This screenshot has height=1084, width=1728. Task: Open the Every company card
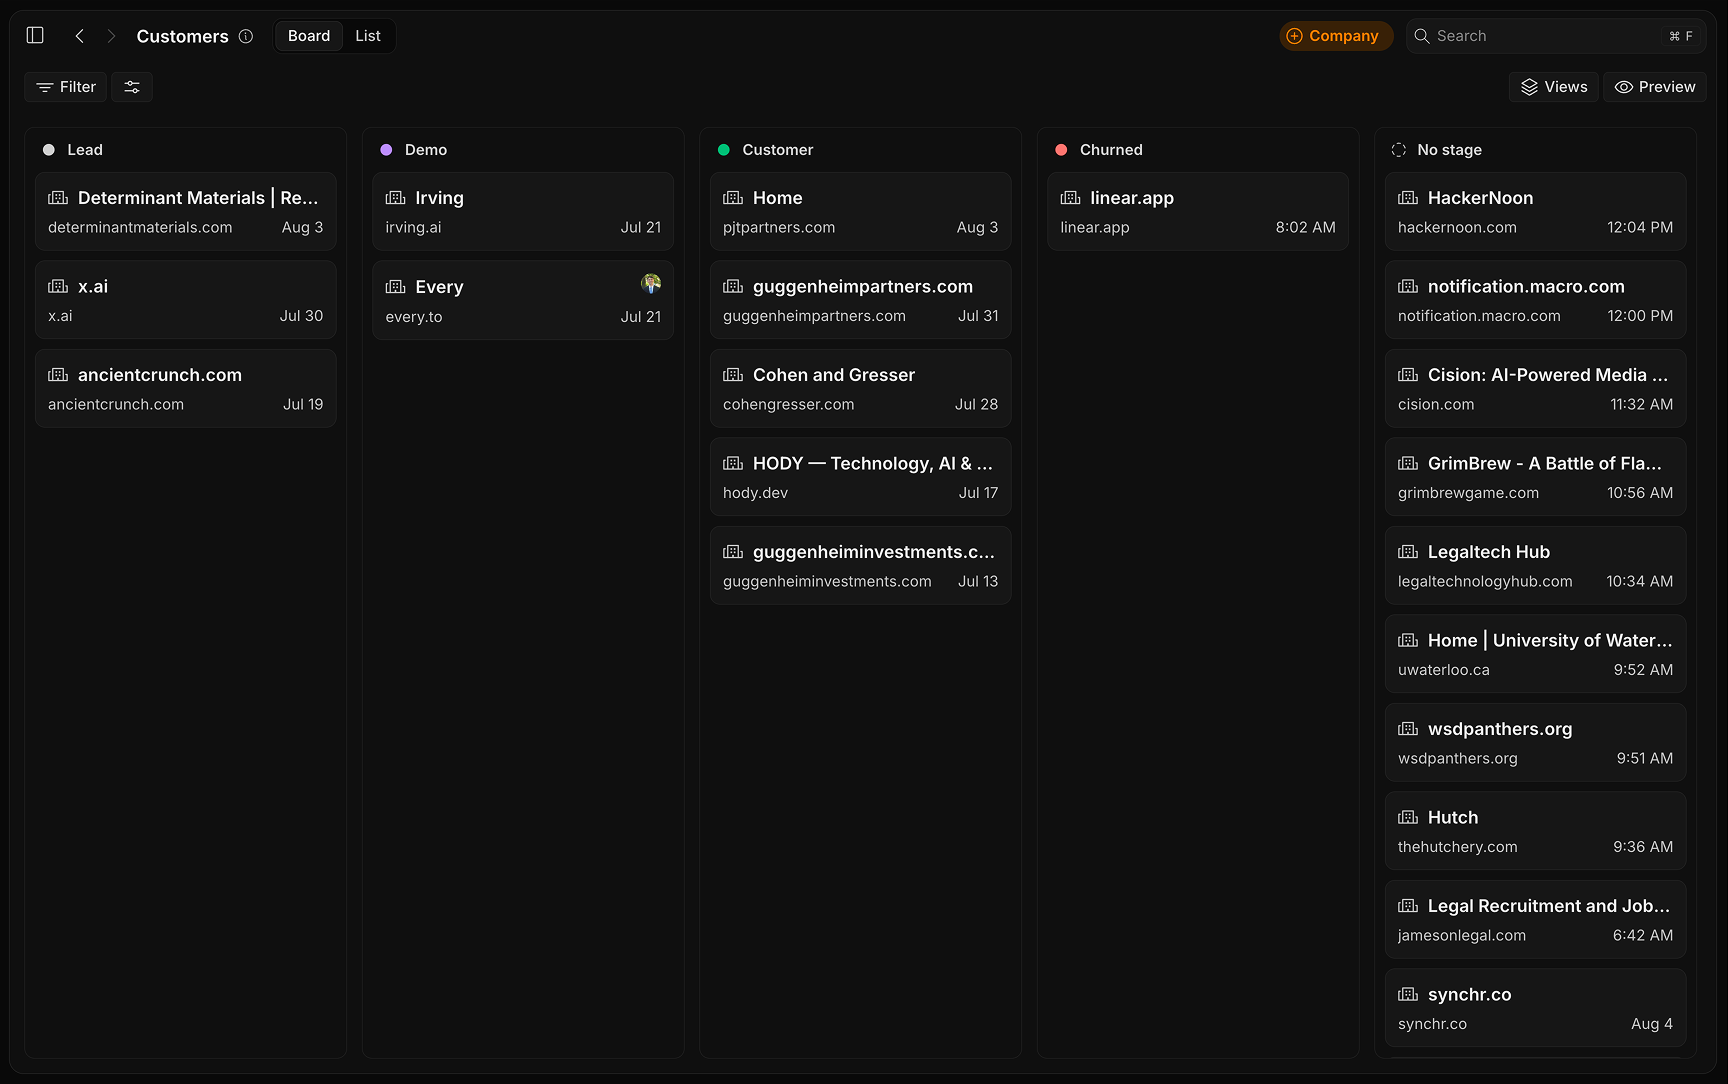point(523,300)
